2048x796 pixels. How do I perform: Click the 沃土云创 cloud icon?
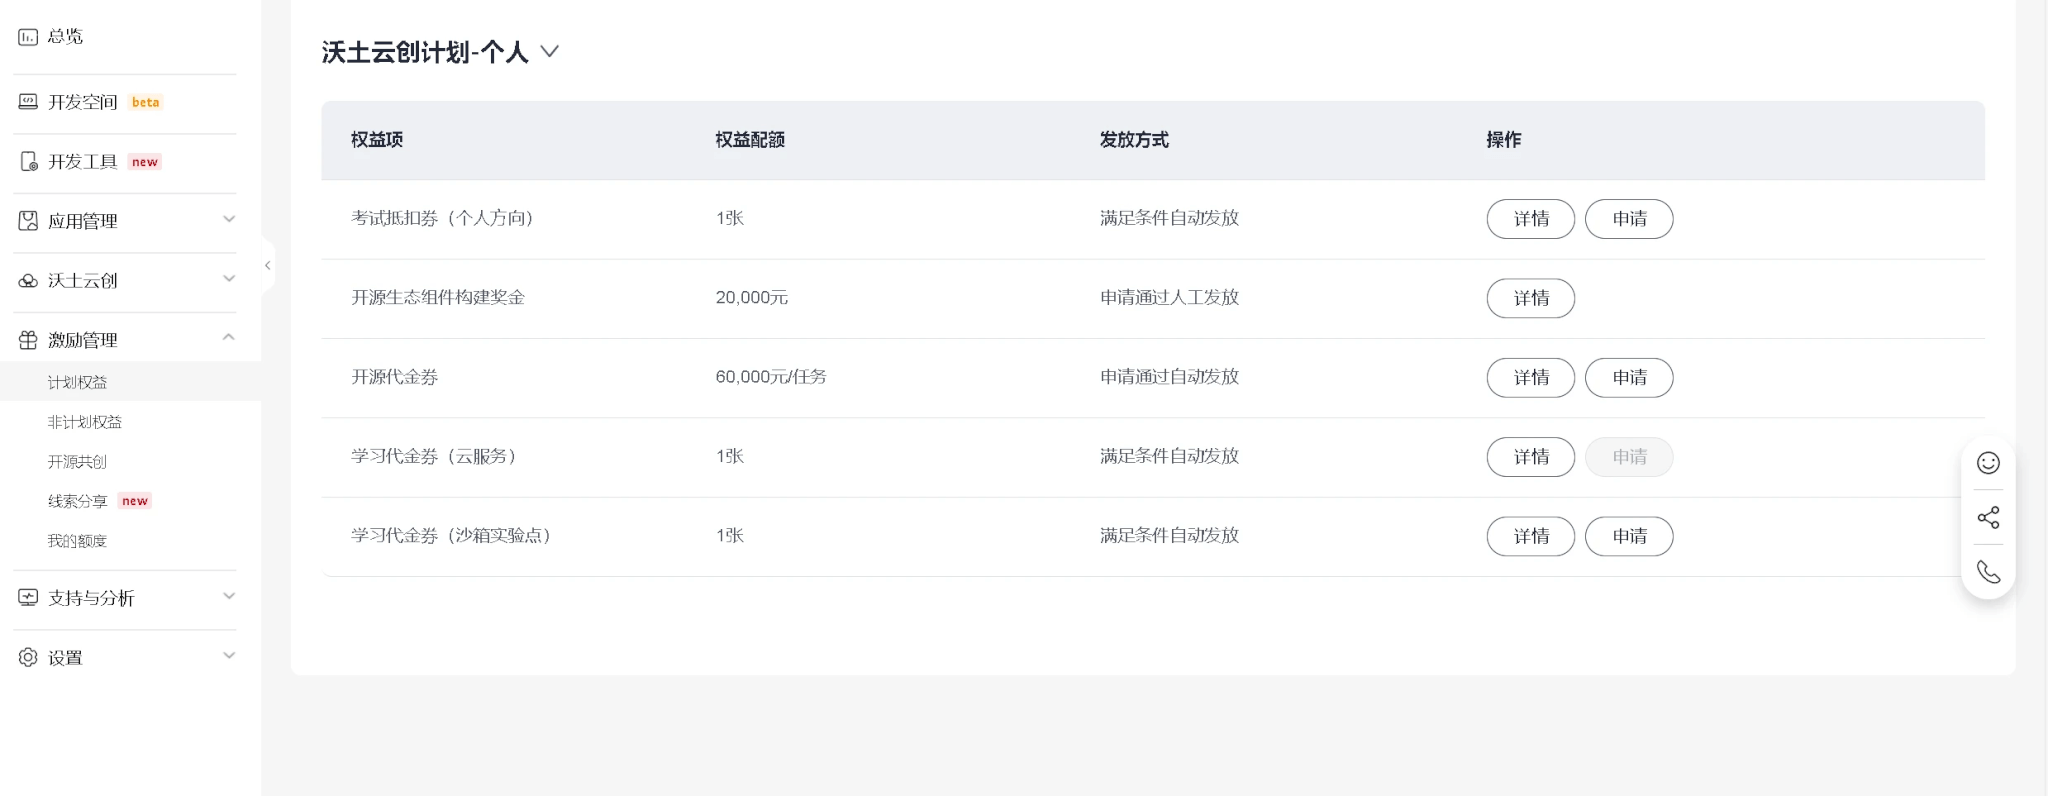[x=28, y=281]
